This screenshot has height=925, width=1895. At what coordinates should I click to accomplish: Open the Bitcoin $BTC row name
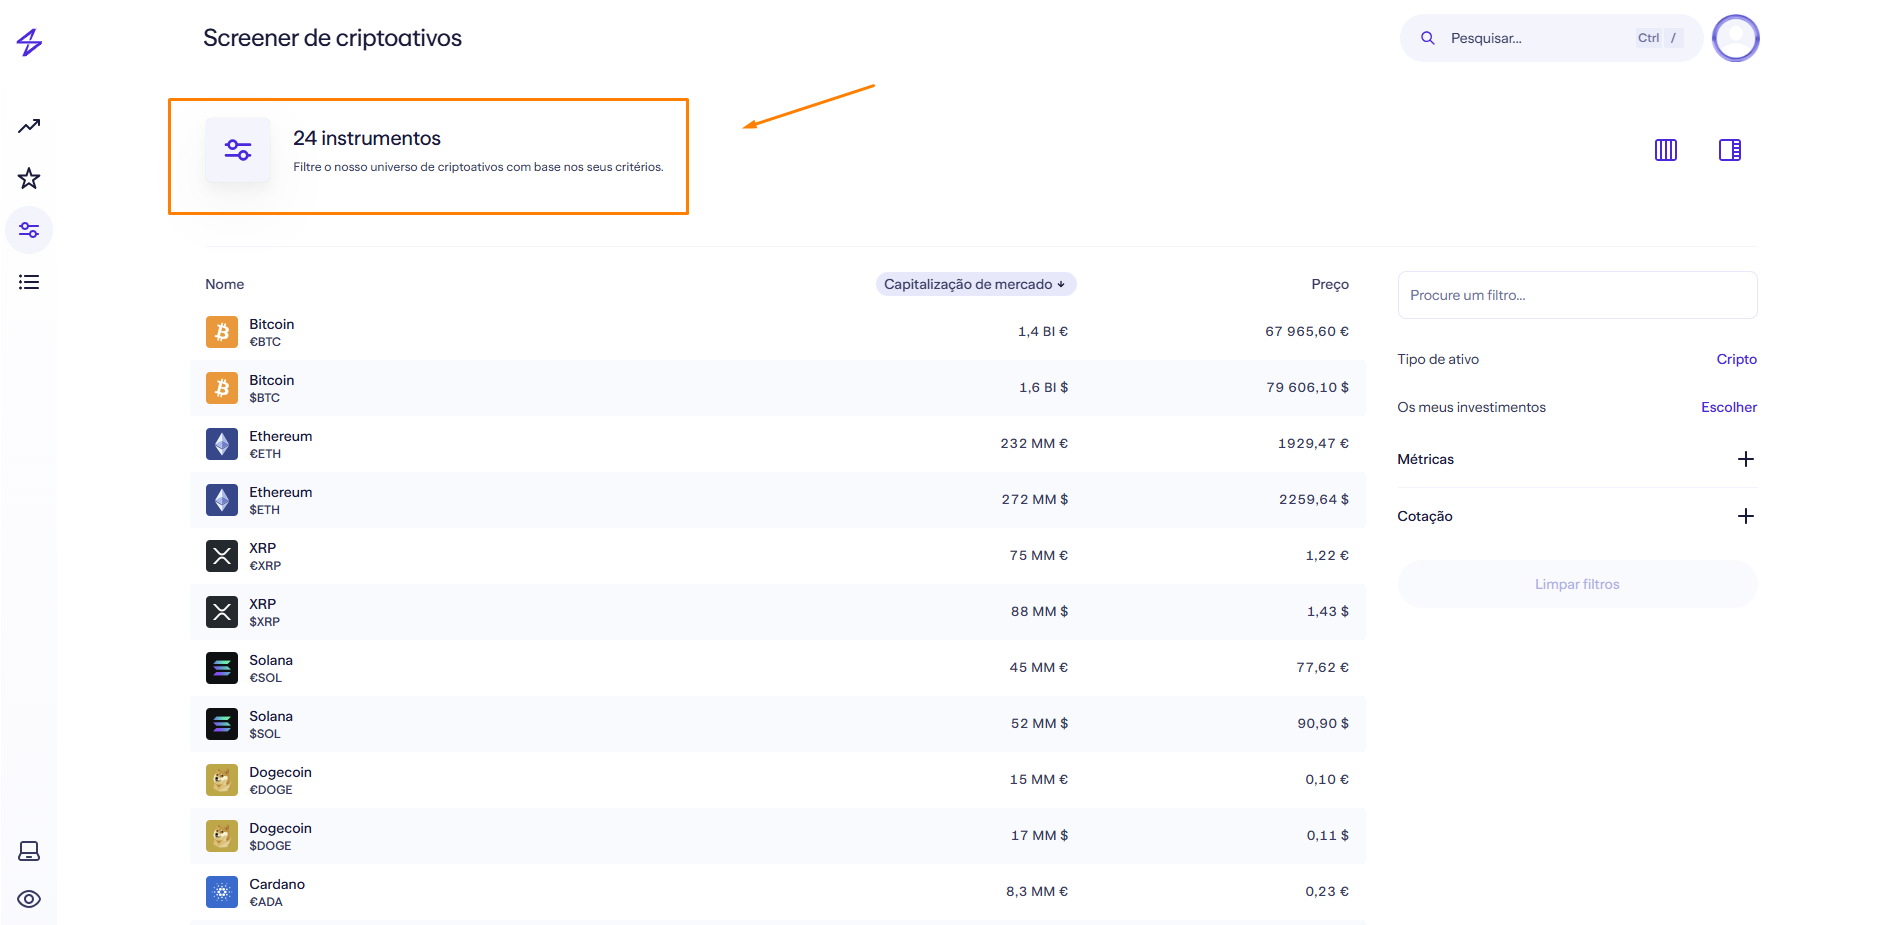coord(272,380)
